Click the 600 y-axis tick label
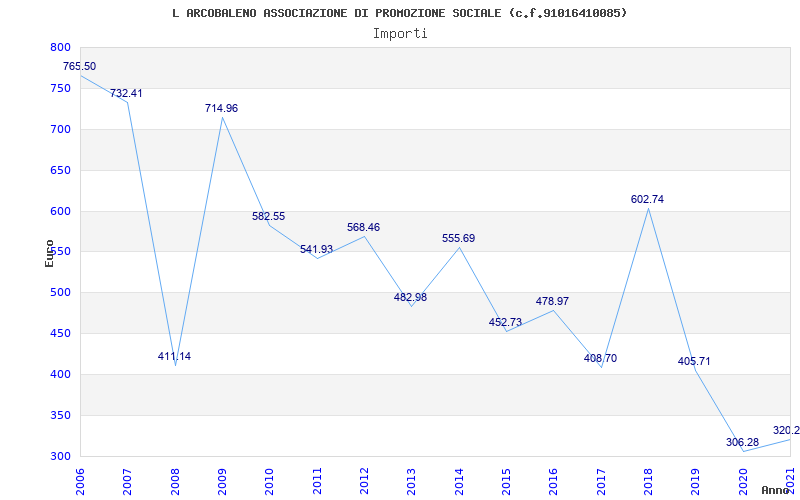Image resolution: width=800 pixels, height=500 pixels. [x=60, y=211]
